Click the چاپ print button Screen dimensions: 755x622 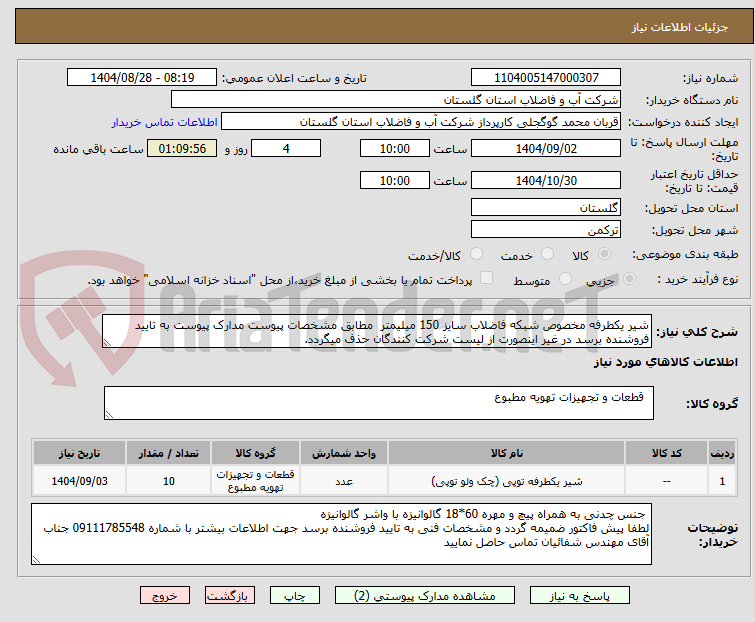pos(295,596)
